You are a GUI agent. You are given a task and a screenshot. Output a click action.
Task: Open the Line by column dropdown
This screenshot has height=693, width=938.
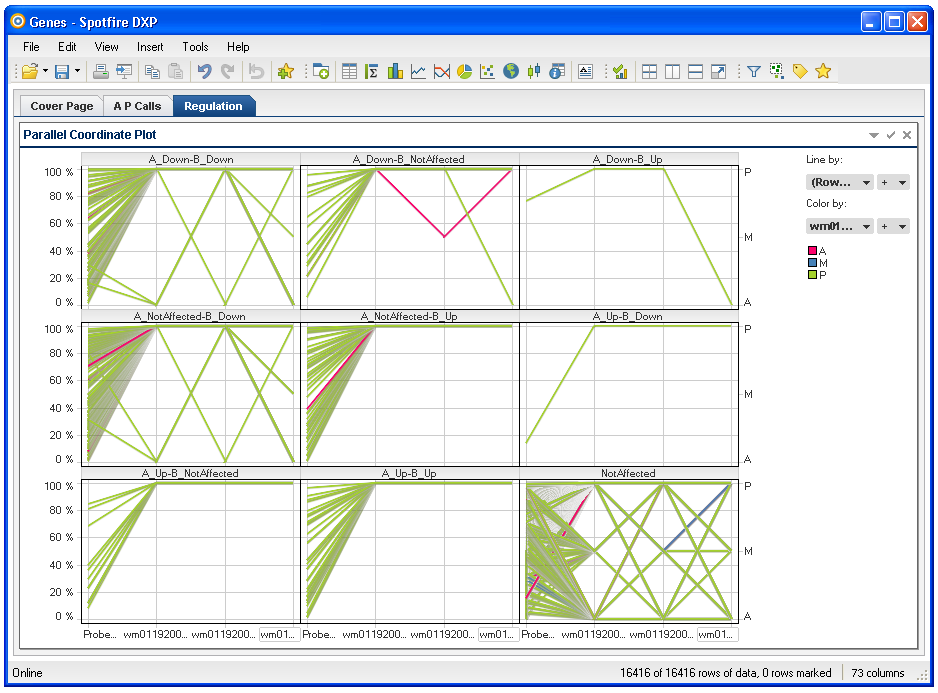839,182
